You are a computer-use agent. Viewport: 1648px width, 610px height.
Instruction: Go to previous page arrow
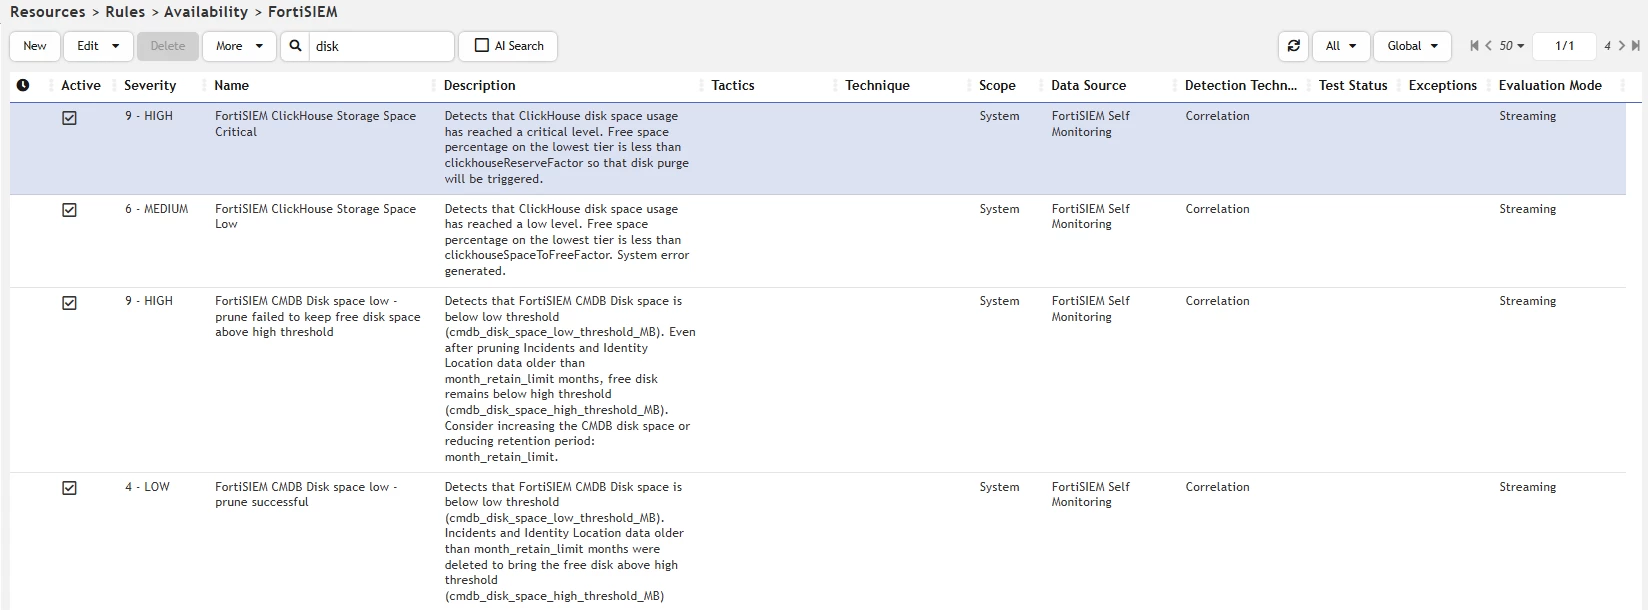(x=1488, y=46)
